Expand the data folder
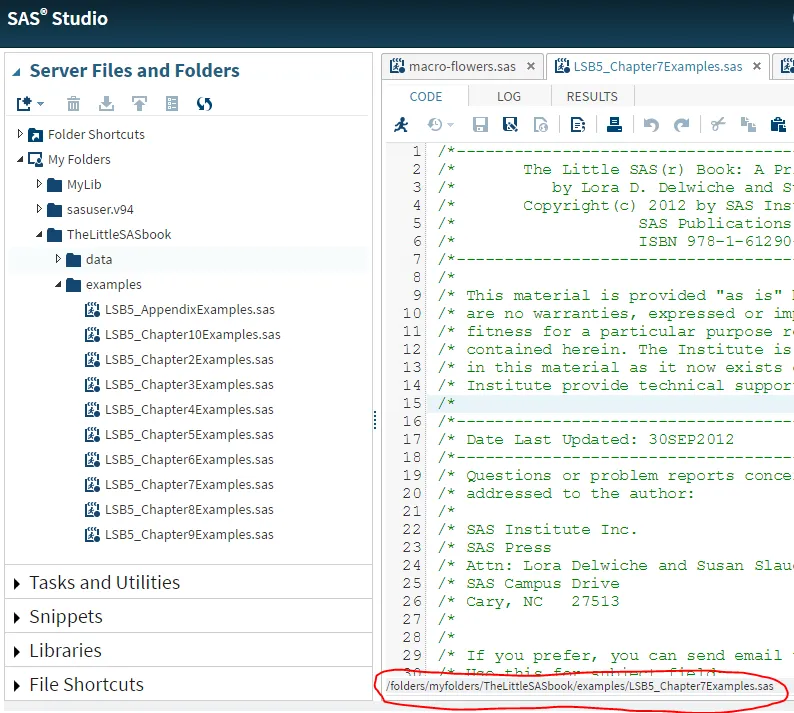 [x=58, y=259]
